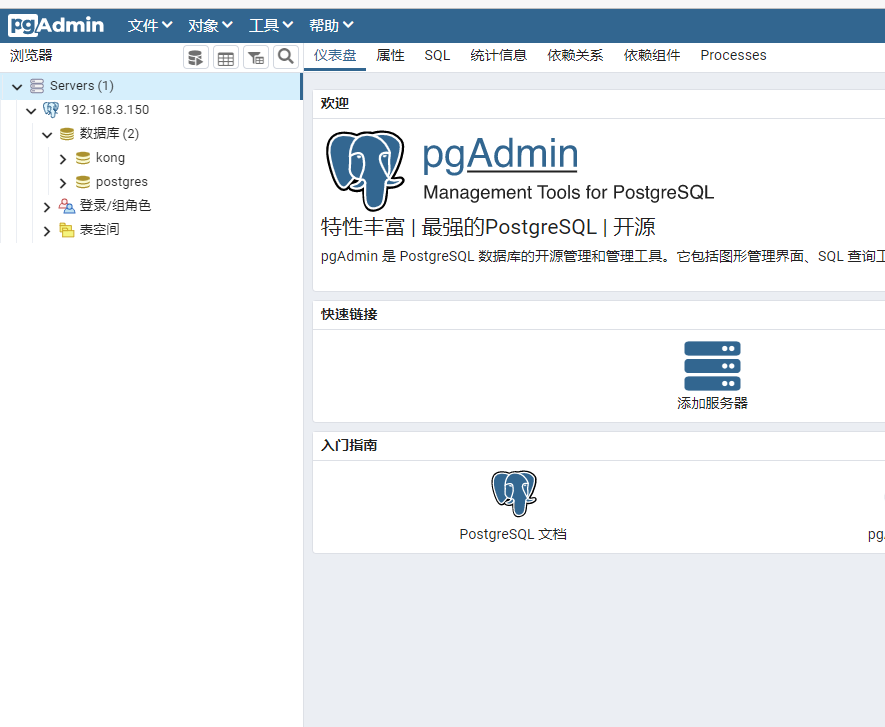The width and height of the screenshot is (885, 727).
Task: Click the 入门指南 section heading
Action: (349, 445)
